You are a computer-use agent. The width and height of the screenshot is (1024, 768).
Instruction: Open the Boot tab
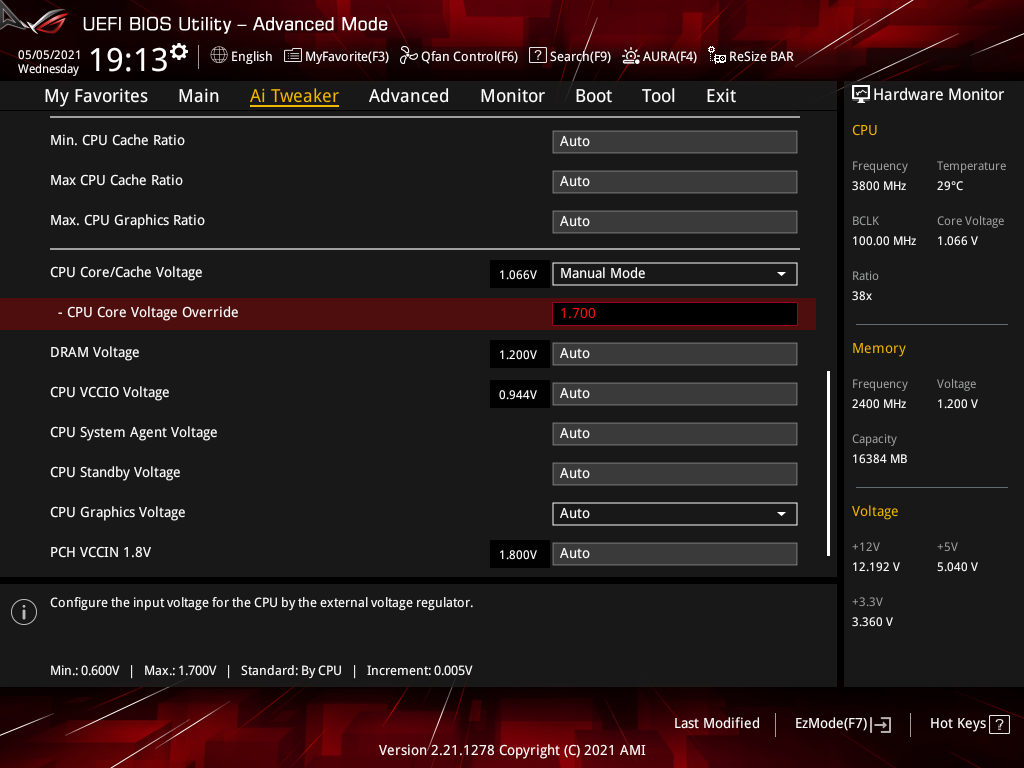pos(593,96)
